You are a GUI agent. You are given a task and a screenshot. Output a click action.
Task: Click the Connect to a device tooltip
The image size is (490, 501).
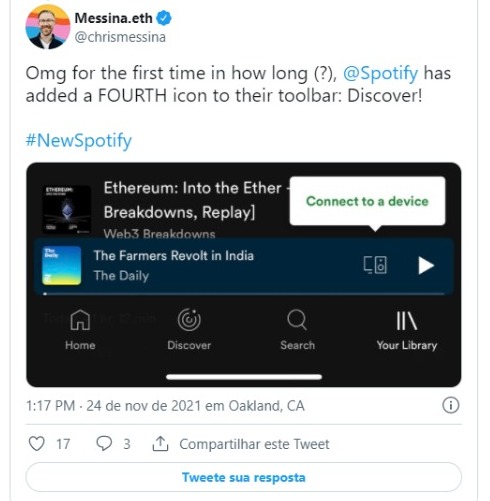[x=367, y=201]
